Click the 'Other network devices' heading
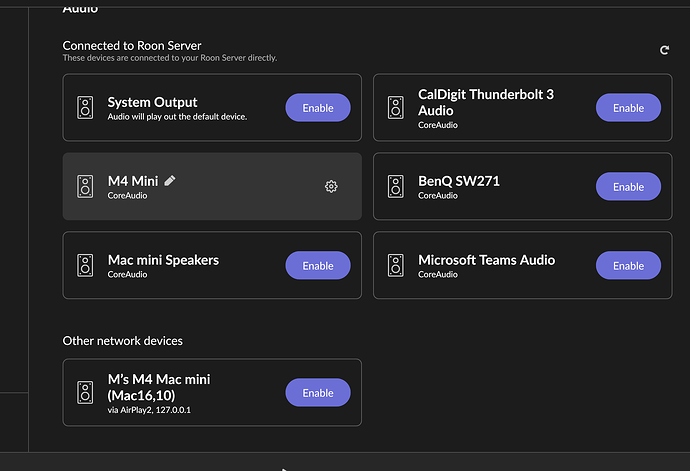 [x=122, y=341]
